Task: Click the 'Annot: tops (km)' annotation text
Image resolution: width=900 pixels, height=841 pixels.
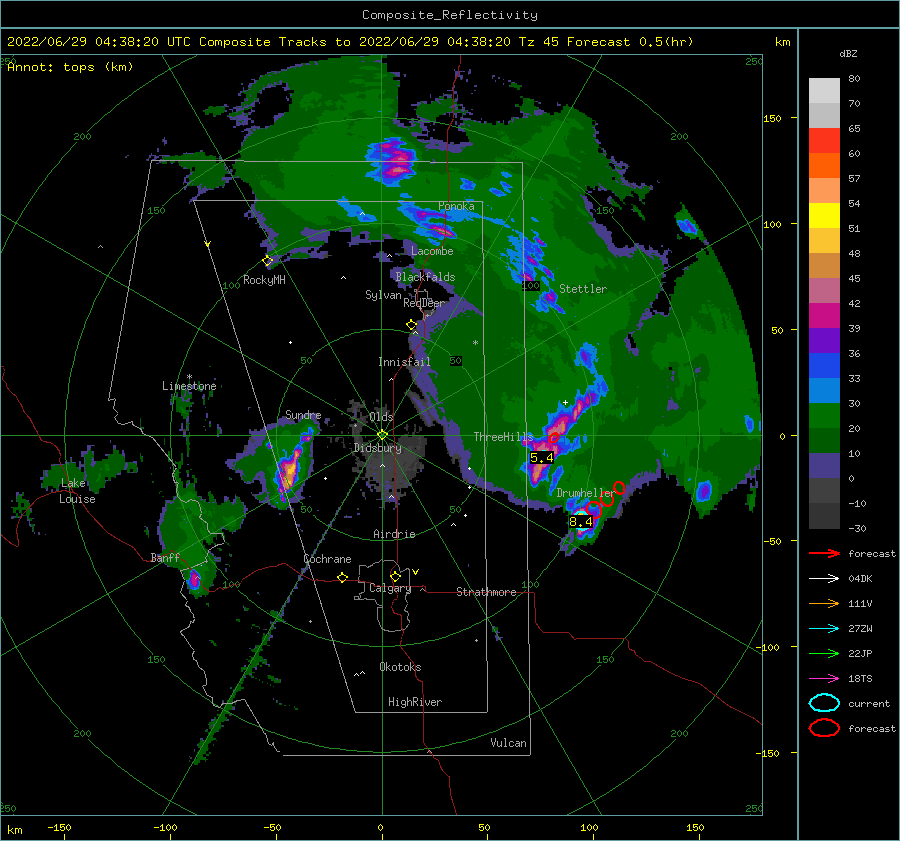Action: coord(70,67)
